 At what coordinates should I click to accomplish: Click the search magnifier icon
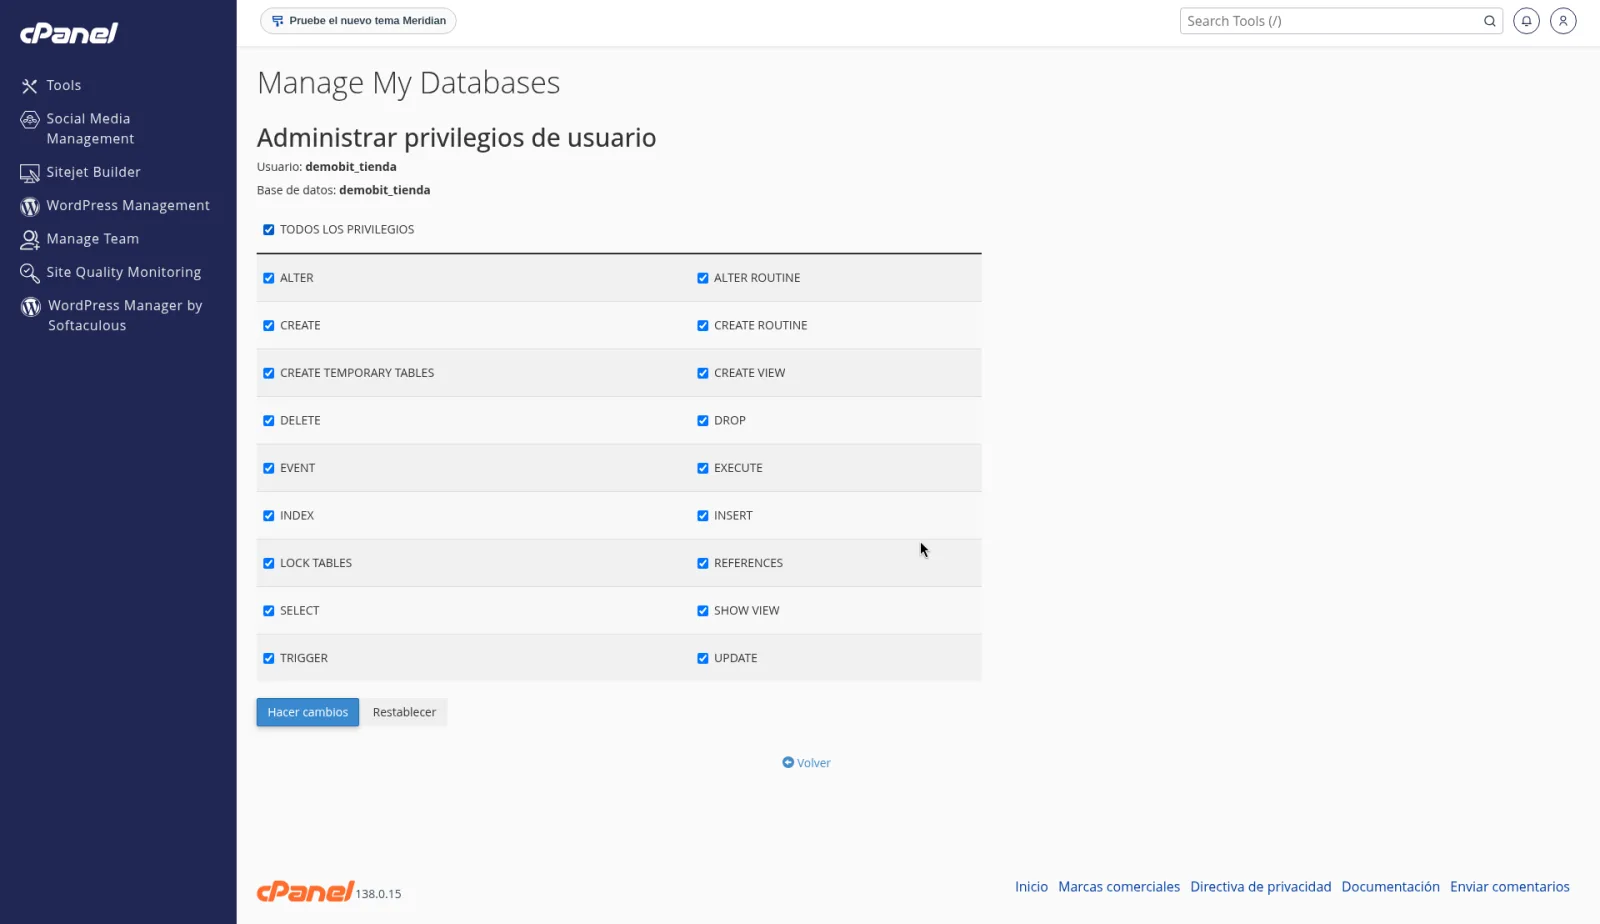coord(1489,21)
